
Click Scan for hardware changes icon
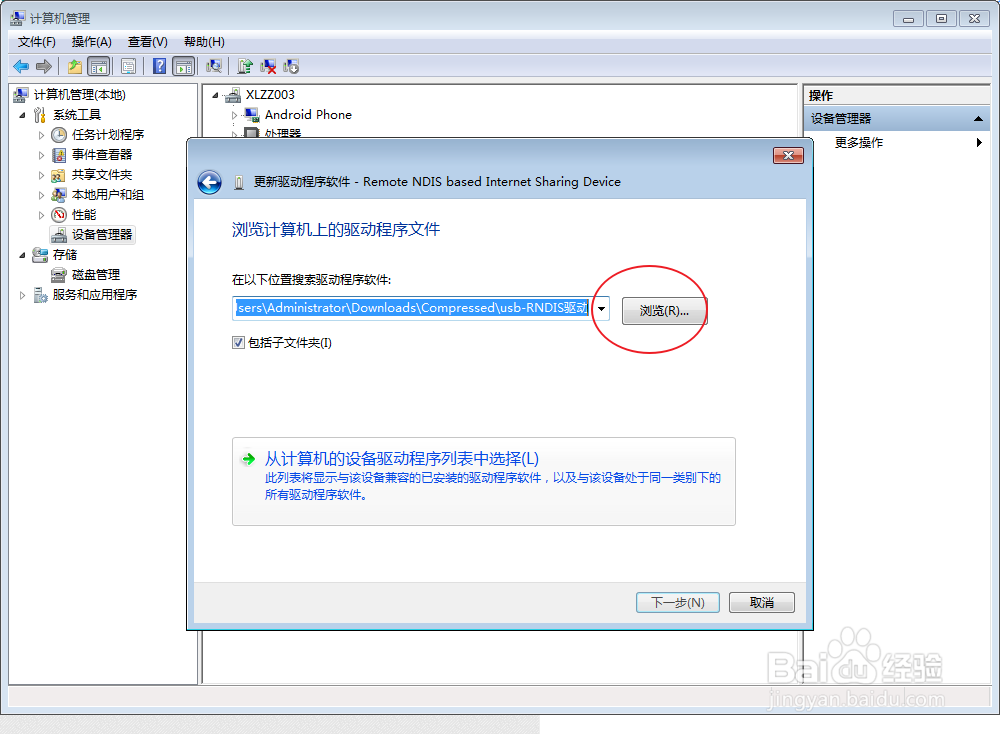(214, 66)
